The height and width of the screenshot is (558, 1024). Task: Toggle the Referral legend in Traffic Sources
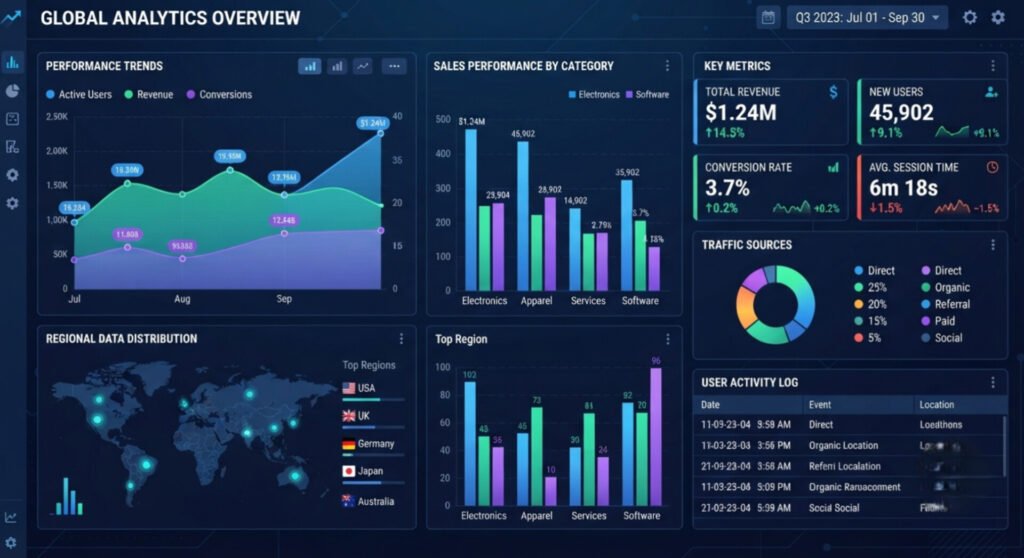(x=945, y=304)
